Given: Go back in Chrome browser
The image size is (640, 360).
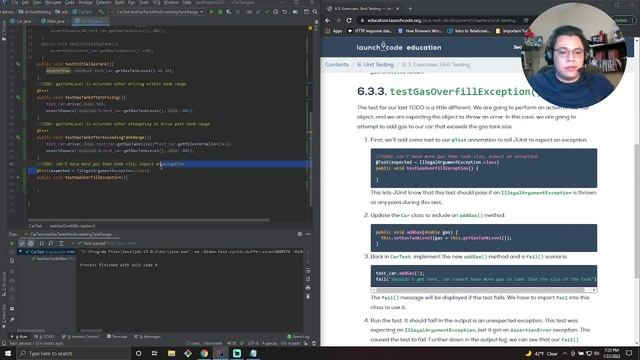Looking at the screenshot, I should pyautogui.click(x=328, y=20).
